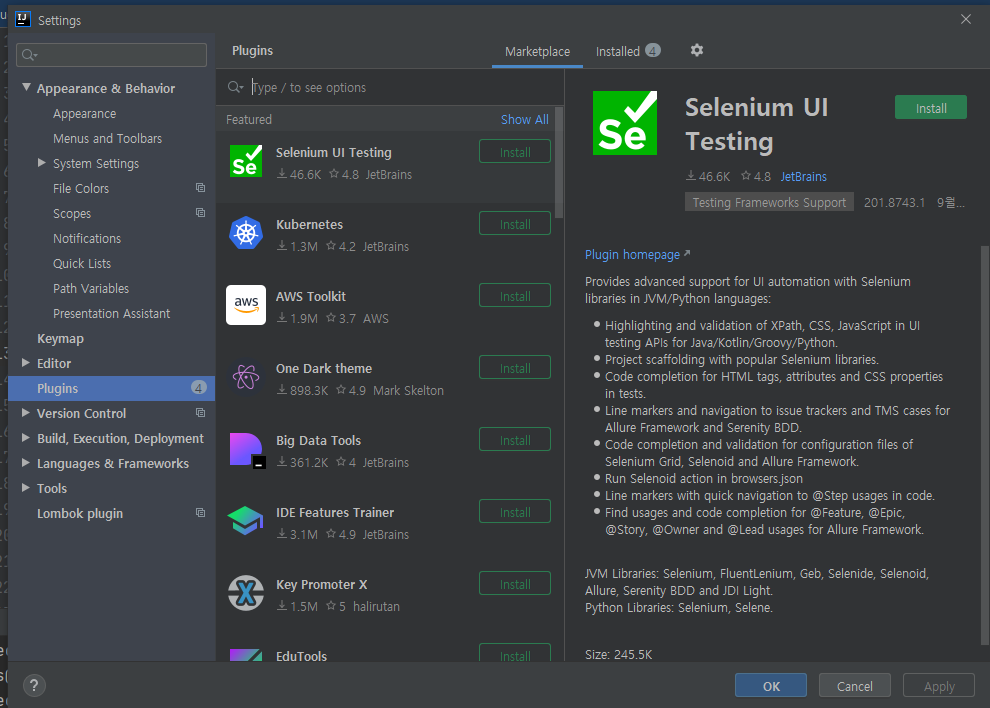Install One Dark theme

click(515, 368)
